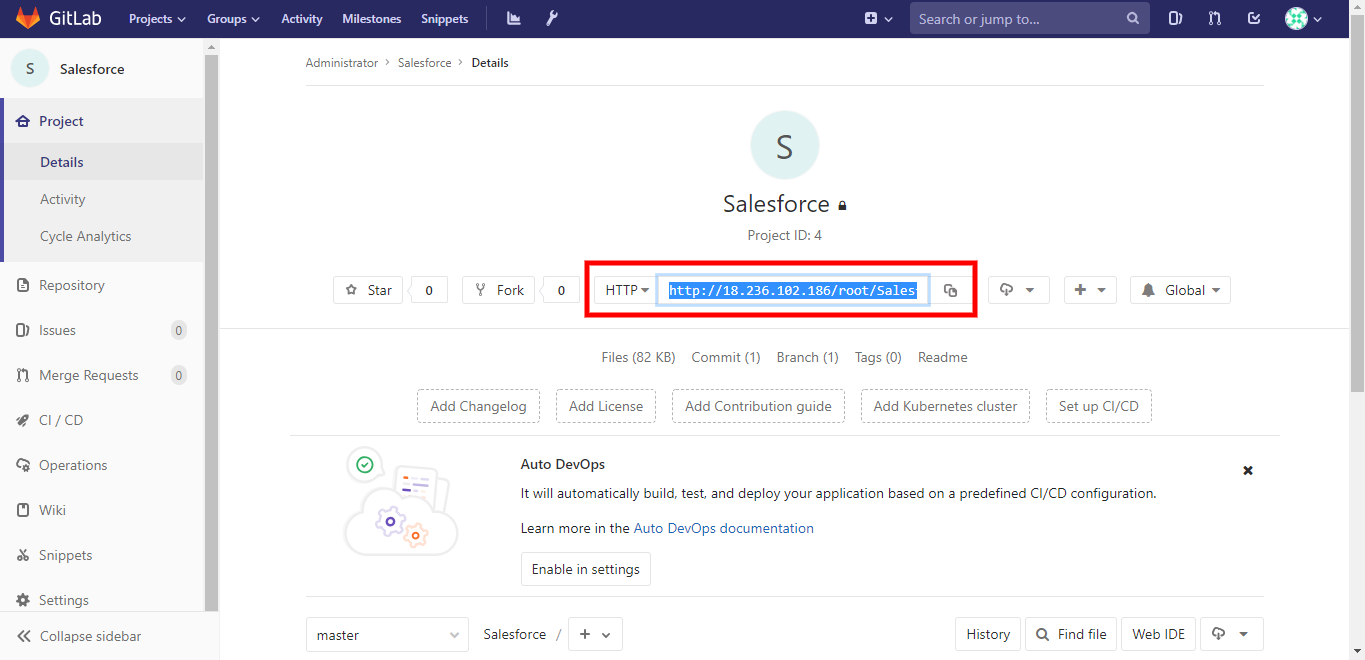Open Projects menu in navbar
The width and height of the screenshot is (1365, 660).
pos(157,18)
